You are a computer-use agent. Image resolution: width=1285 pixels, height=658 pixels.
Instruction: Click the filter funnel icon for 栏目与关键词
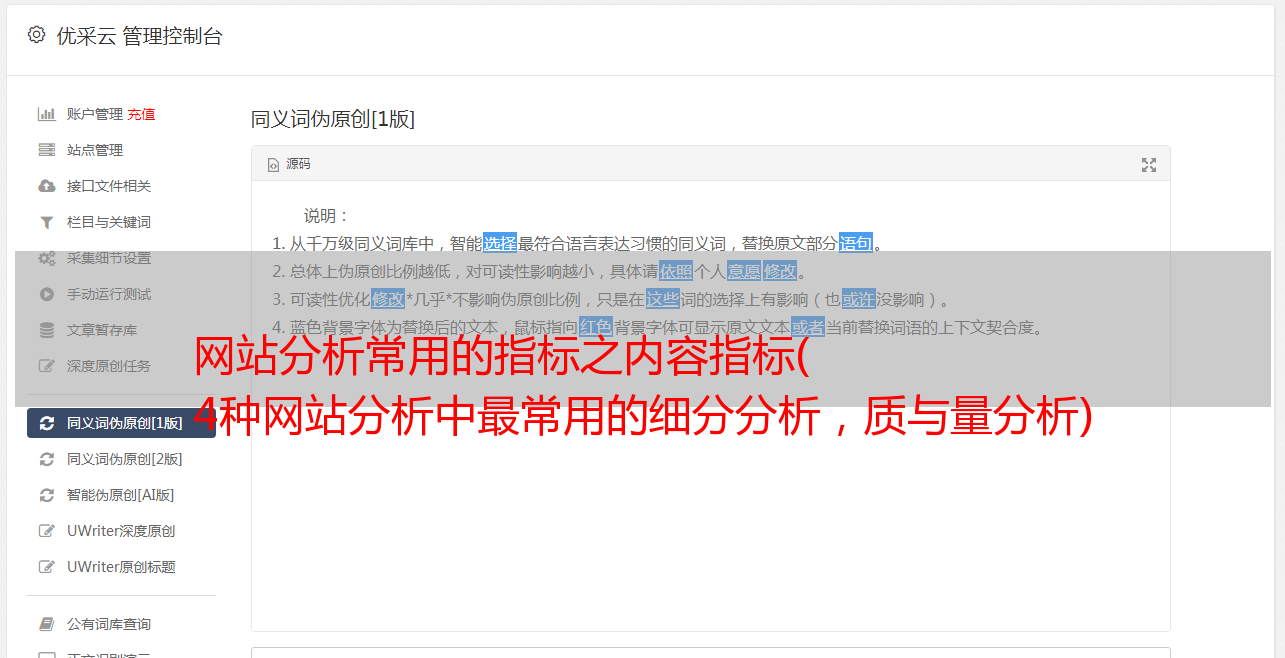(x=46, y=222)
